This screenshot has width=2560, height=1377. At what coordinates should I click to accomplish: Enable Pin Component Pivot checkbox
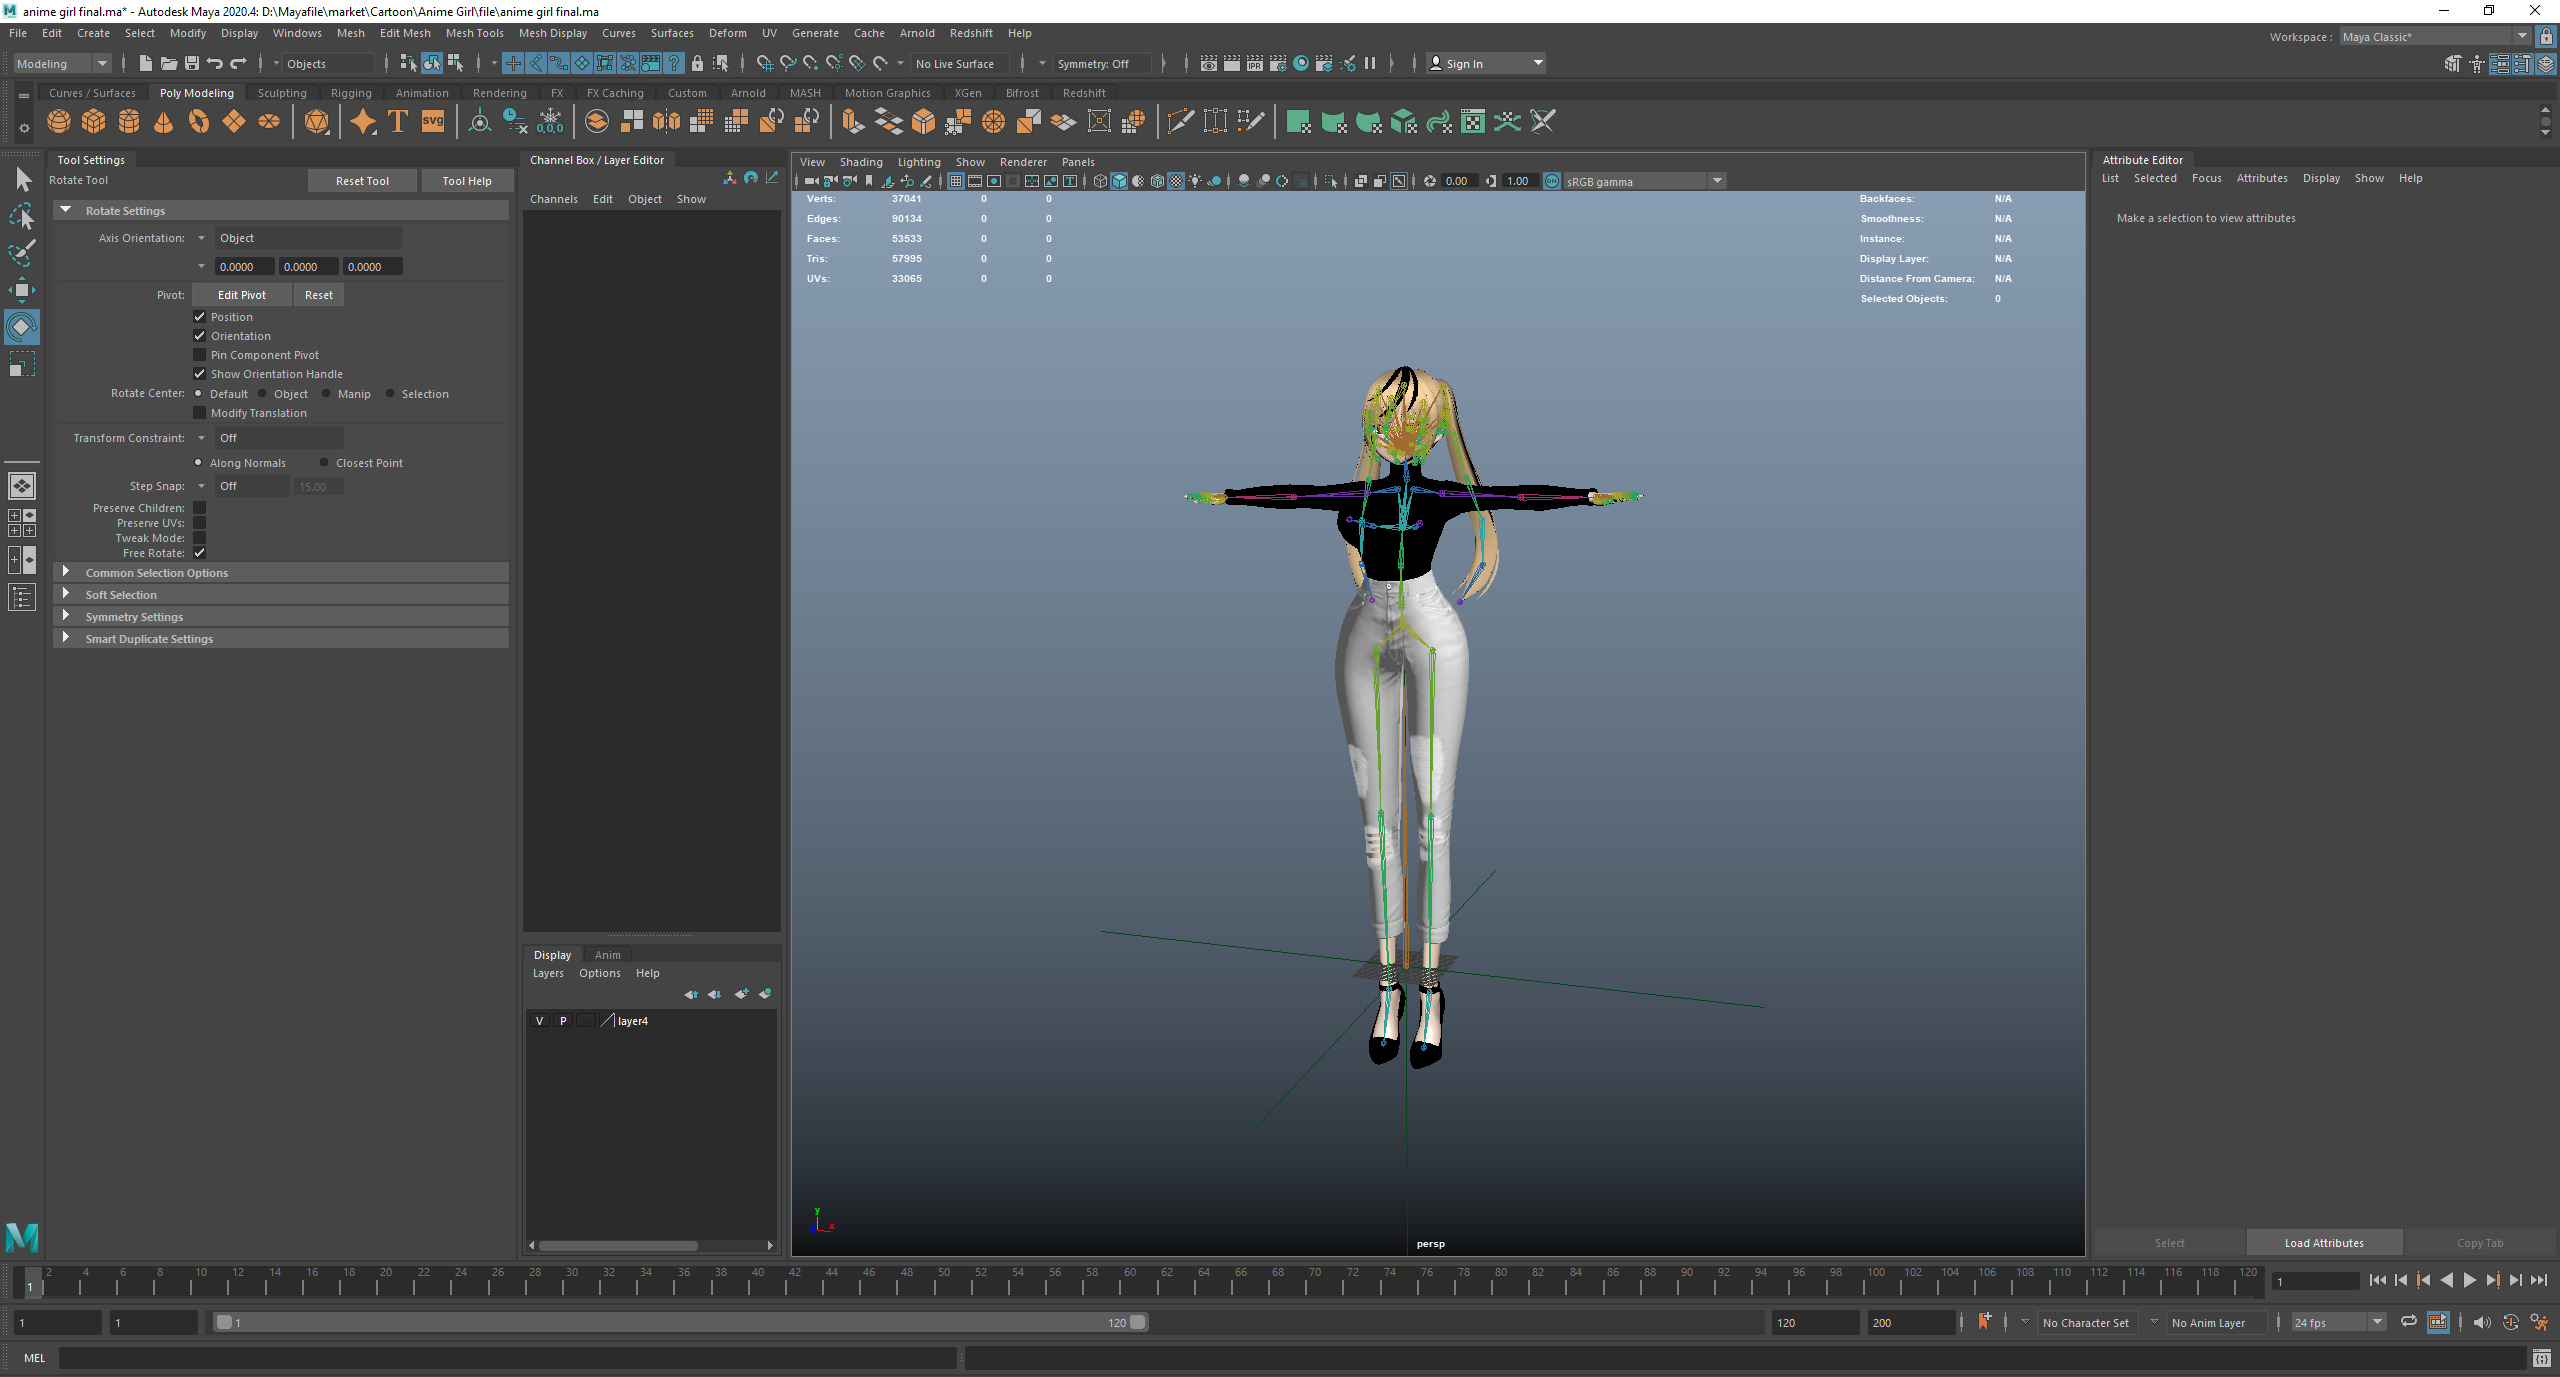[x=199, y=355]
